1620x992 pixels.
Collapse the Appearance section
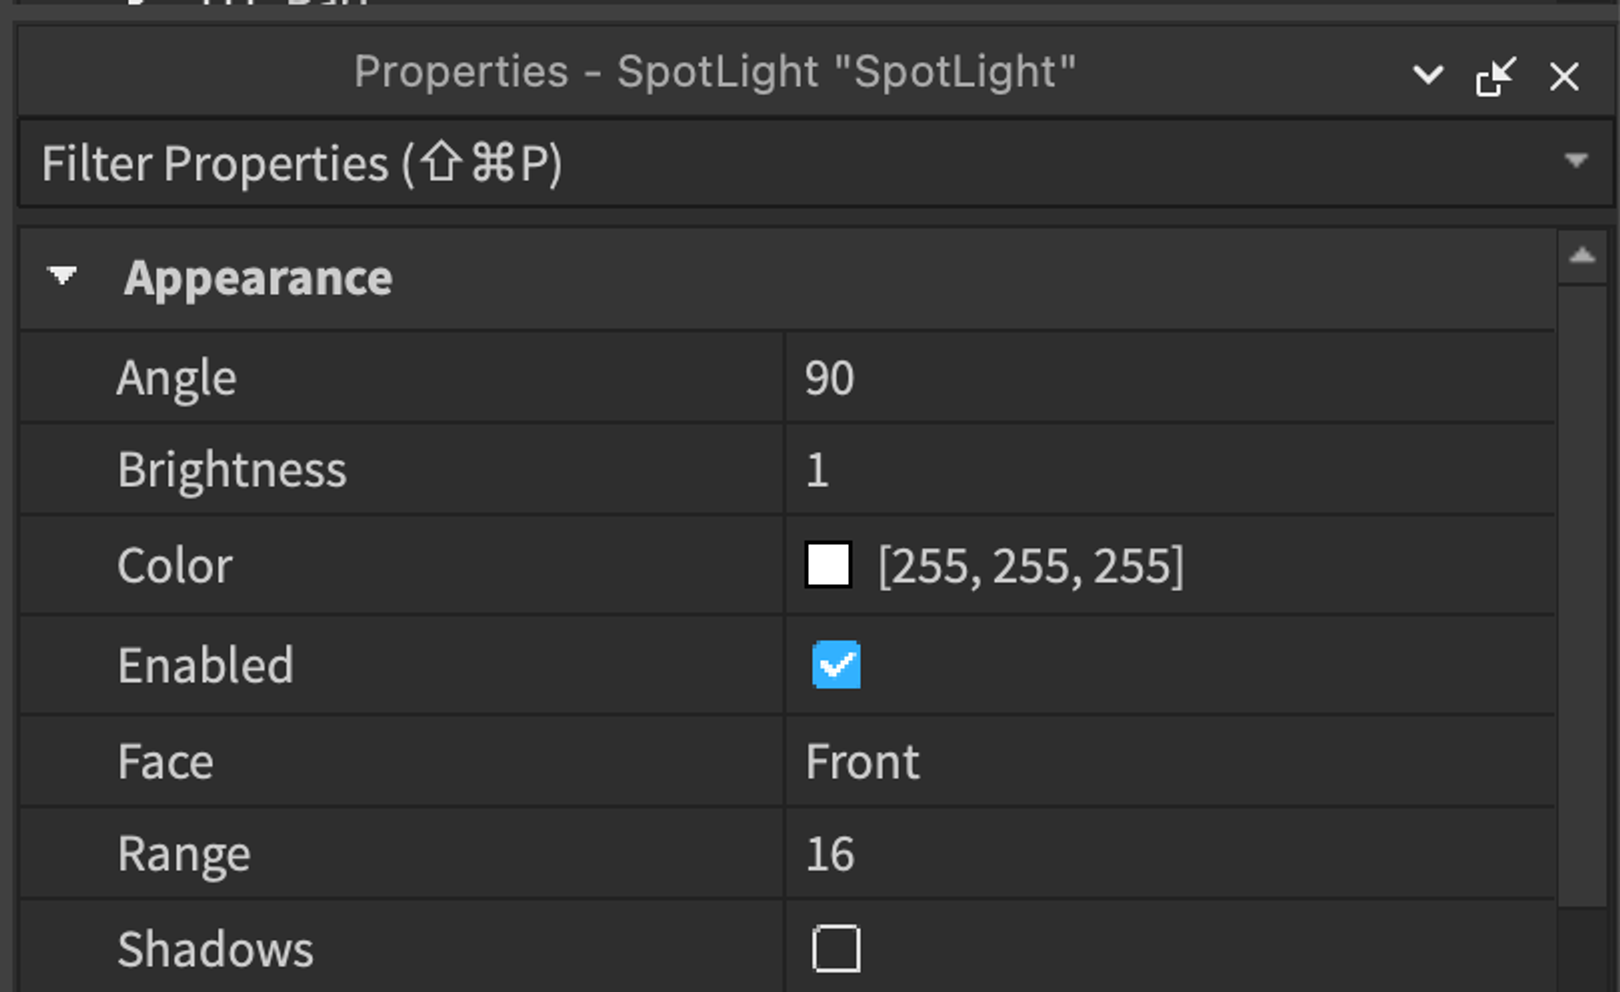coord(62,276)
